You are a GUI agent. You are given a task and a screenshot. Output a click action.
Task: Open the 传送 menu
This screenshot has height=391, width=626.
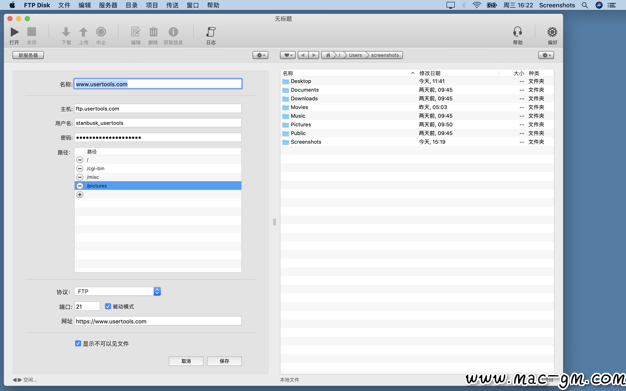tap(172, 5)
